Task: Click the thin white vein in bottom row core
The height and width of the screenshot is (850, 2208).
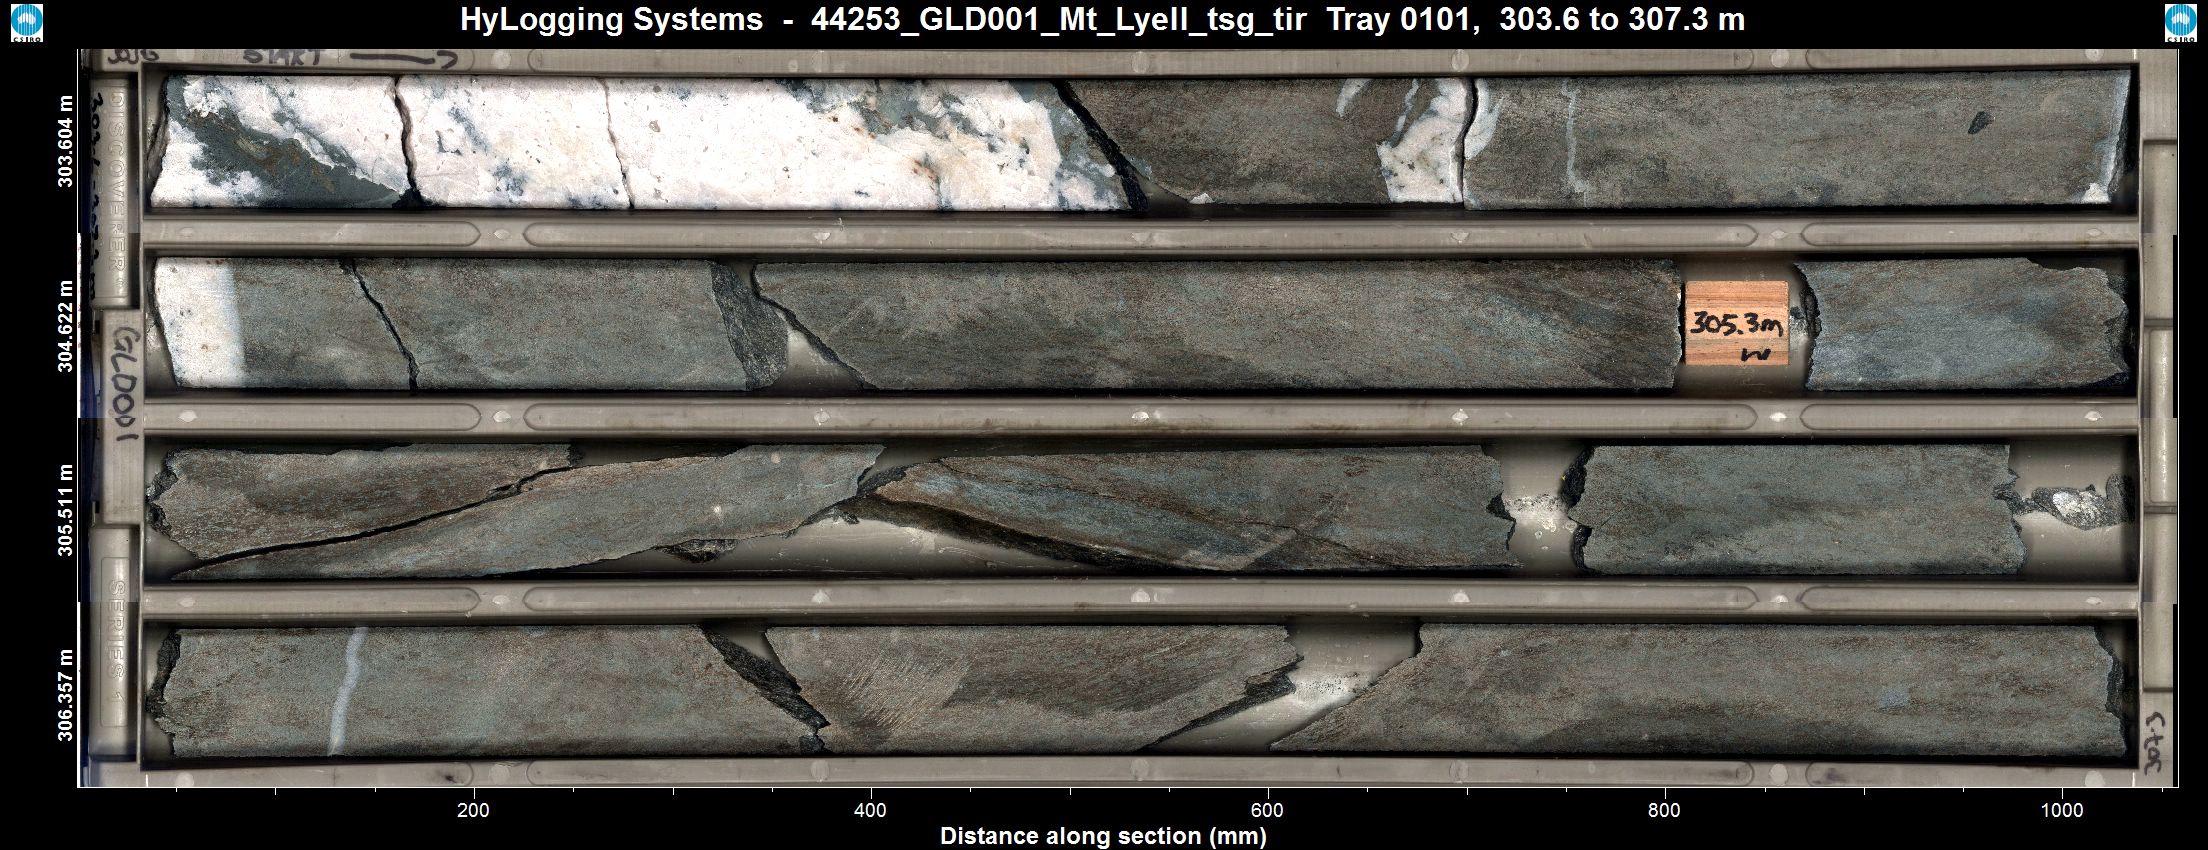Action: [x=345, y=690]
